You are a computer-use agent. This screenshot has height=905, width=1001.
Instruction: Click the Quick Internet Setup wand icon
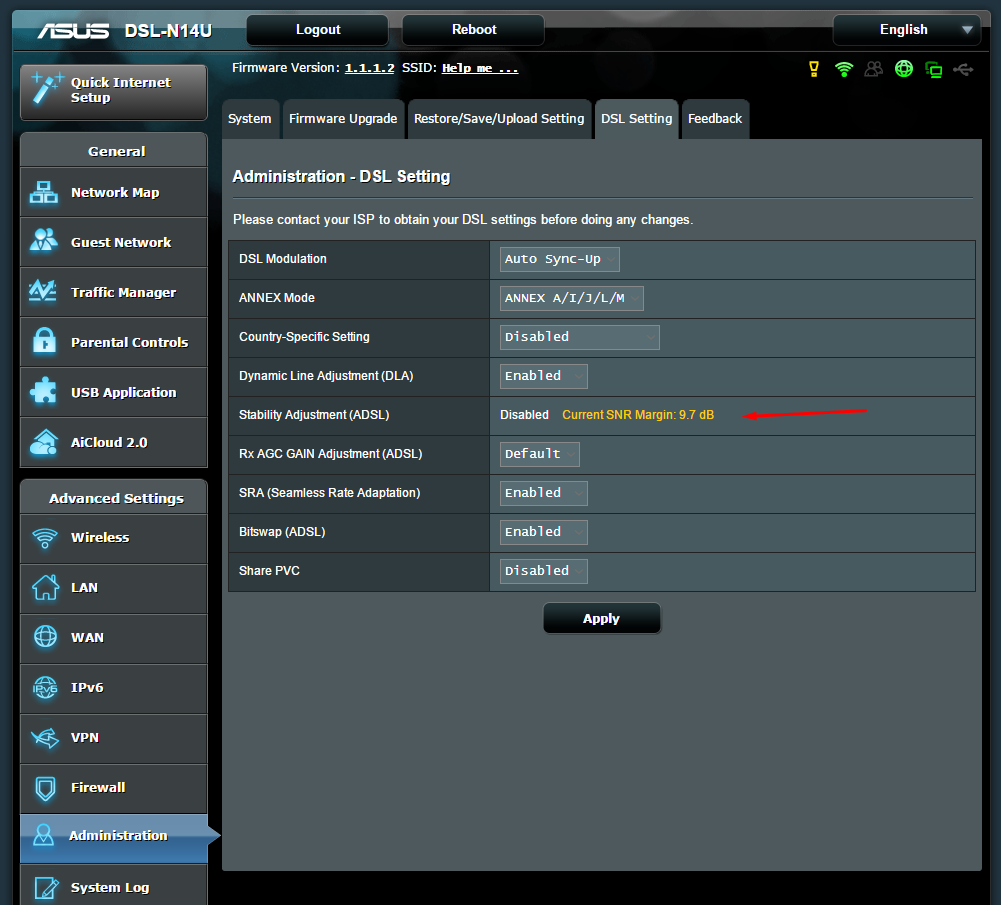click(x=47, y=88)
